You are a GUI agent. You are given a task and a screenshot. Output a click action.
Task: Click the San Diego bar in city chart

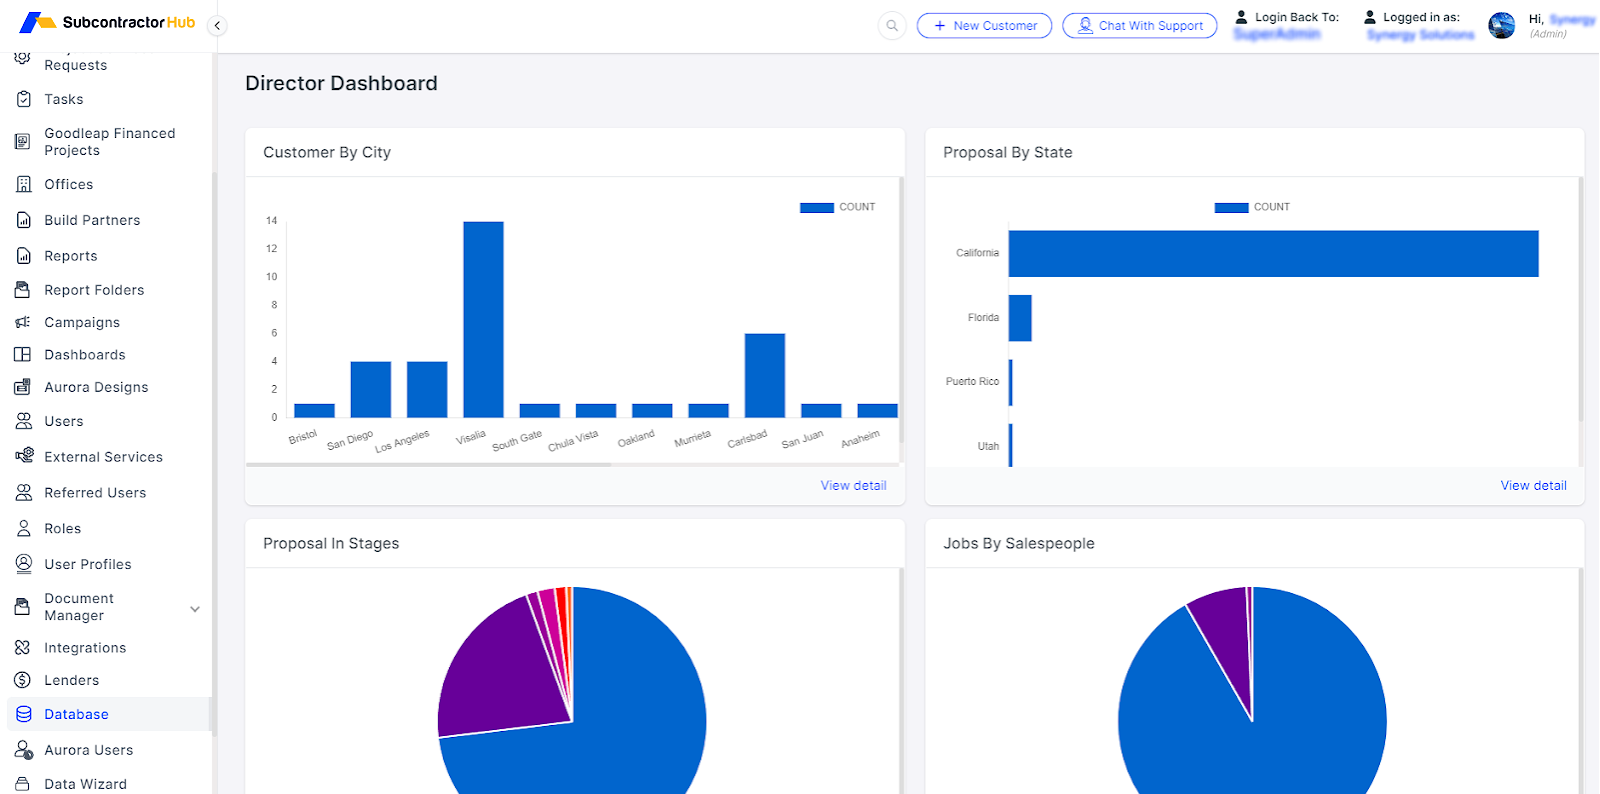371,389
